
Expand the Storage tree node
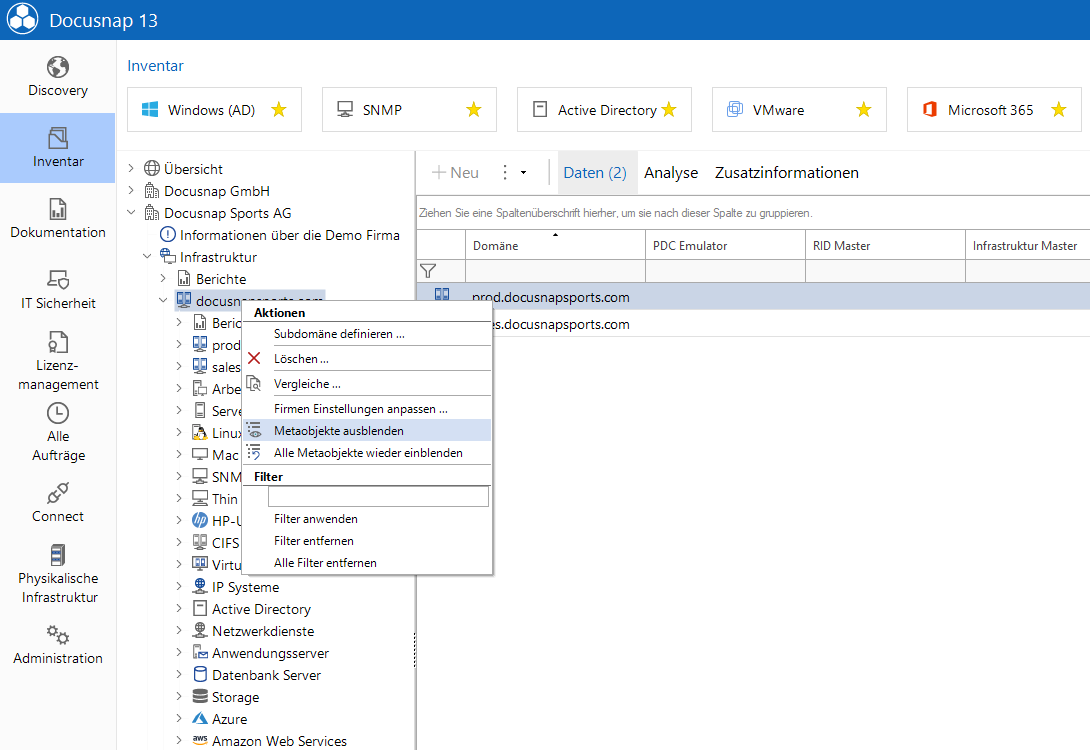pyautogui.click(x=179, y=696)
